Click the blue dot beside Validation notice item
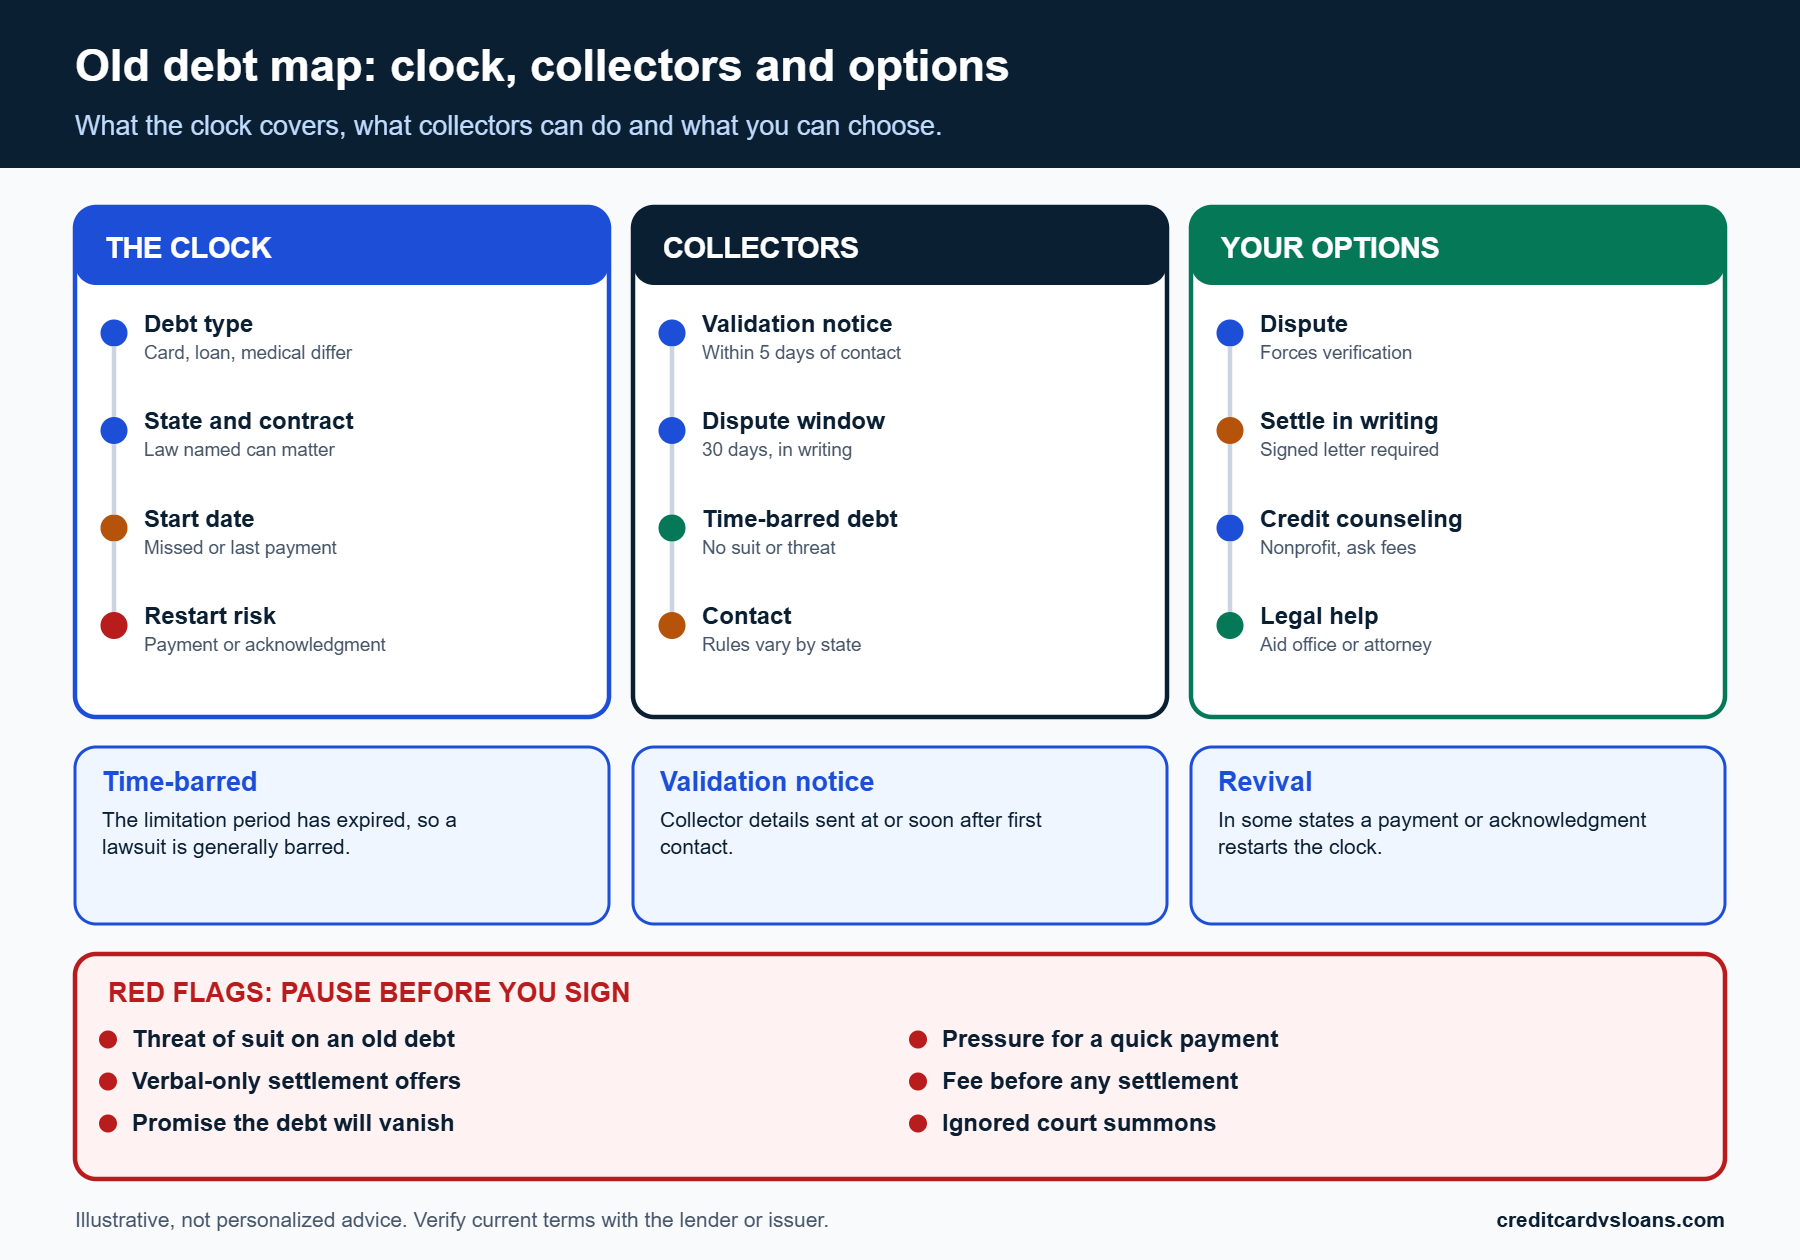Image resolution: width=1800 pixels, height=1260 pixels. pyautogui.click(x=672, y=333)
